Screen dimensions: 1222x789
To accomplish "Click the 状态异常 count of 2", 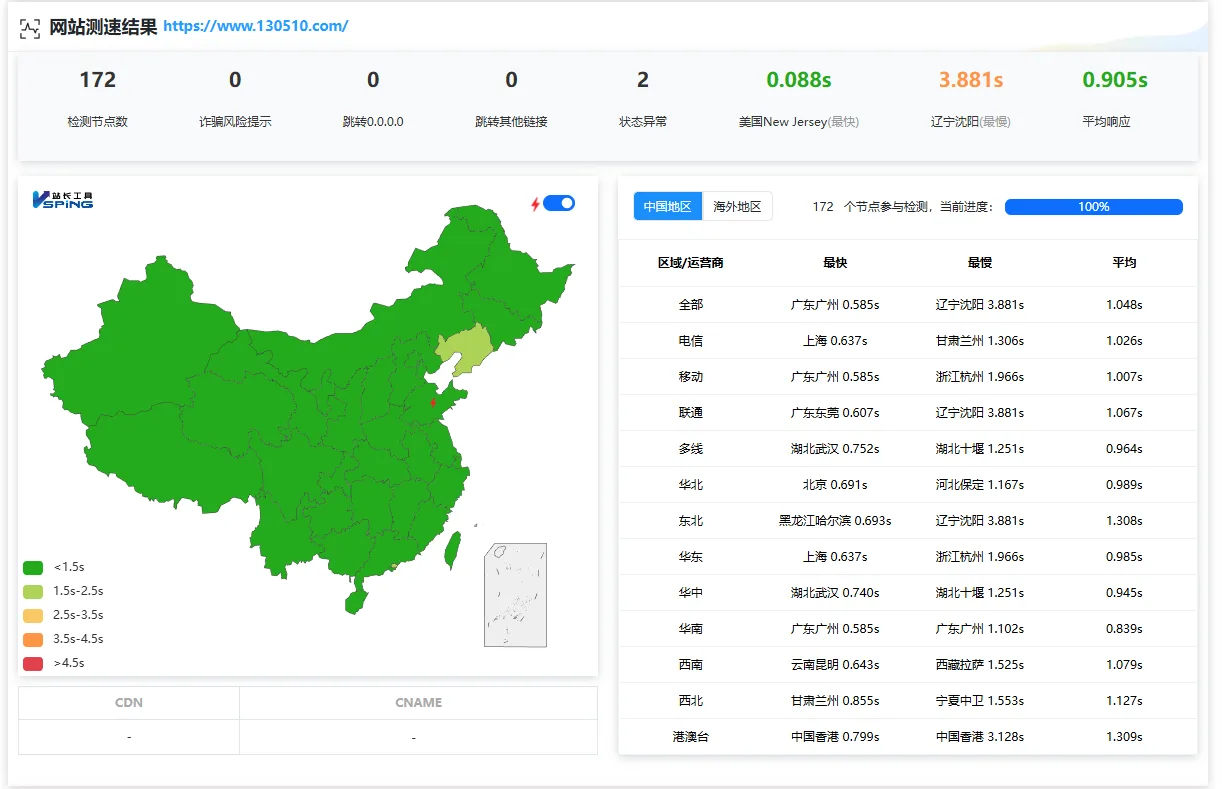I will tap(643, 80).
